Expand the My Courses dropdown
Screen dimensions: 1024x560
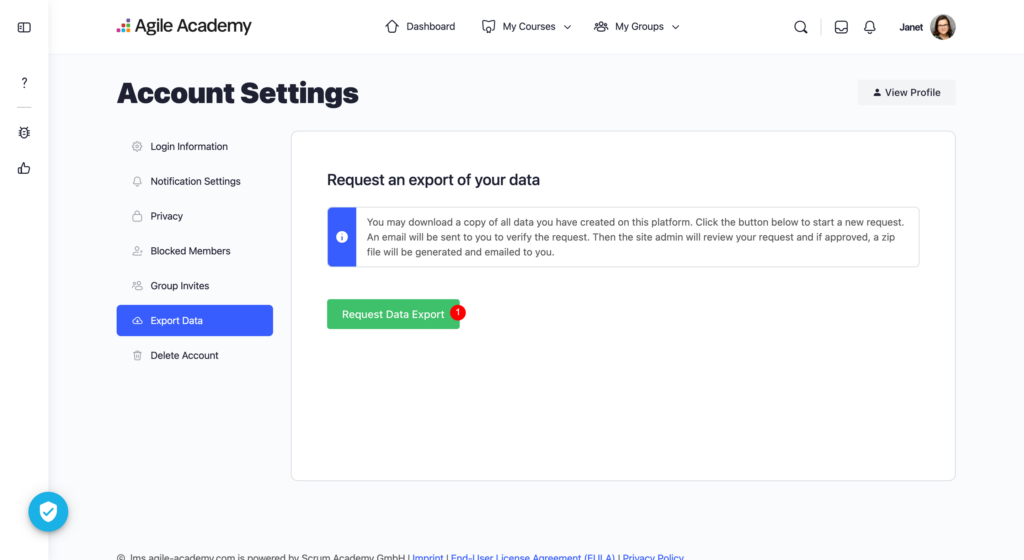(526, 27)
